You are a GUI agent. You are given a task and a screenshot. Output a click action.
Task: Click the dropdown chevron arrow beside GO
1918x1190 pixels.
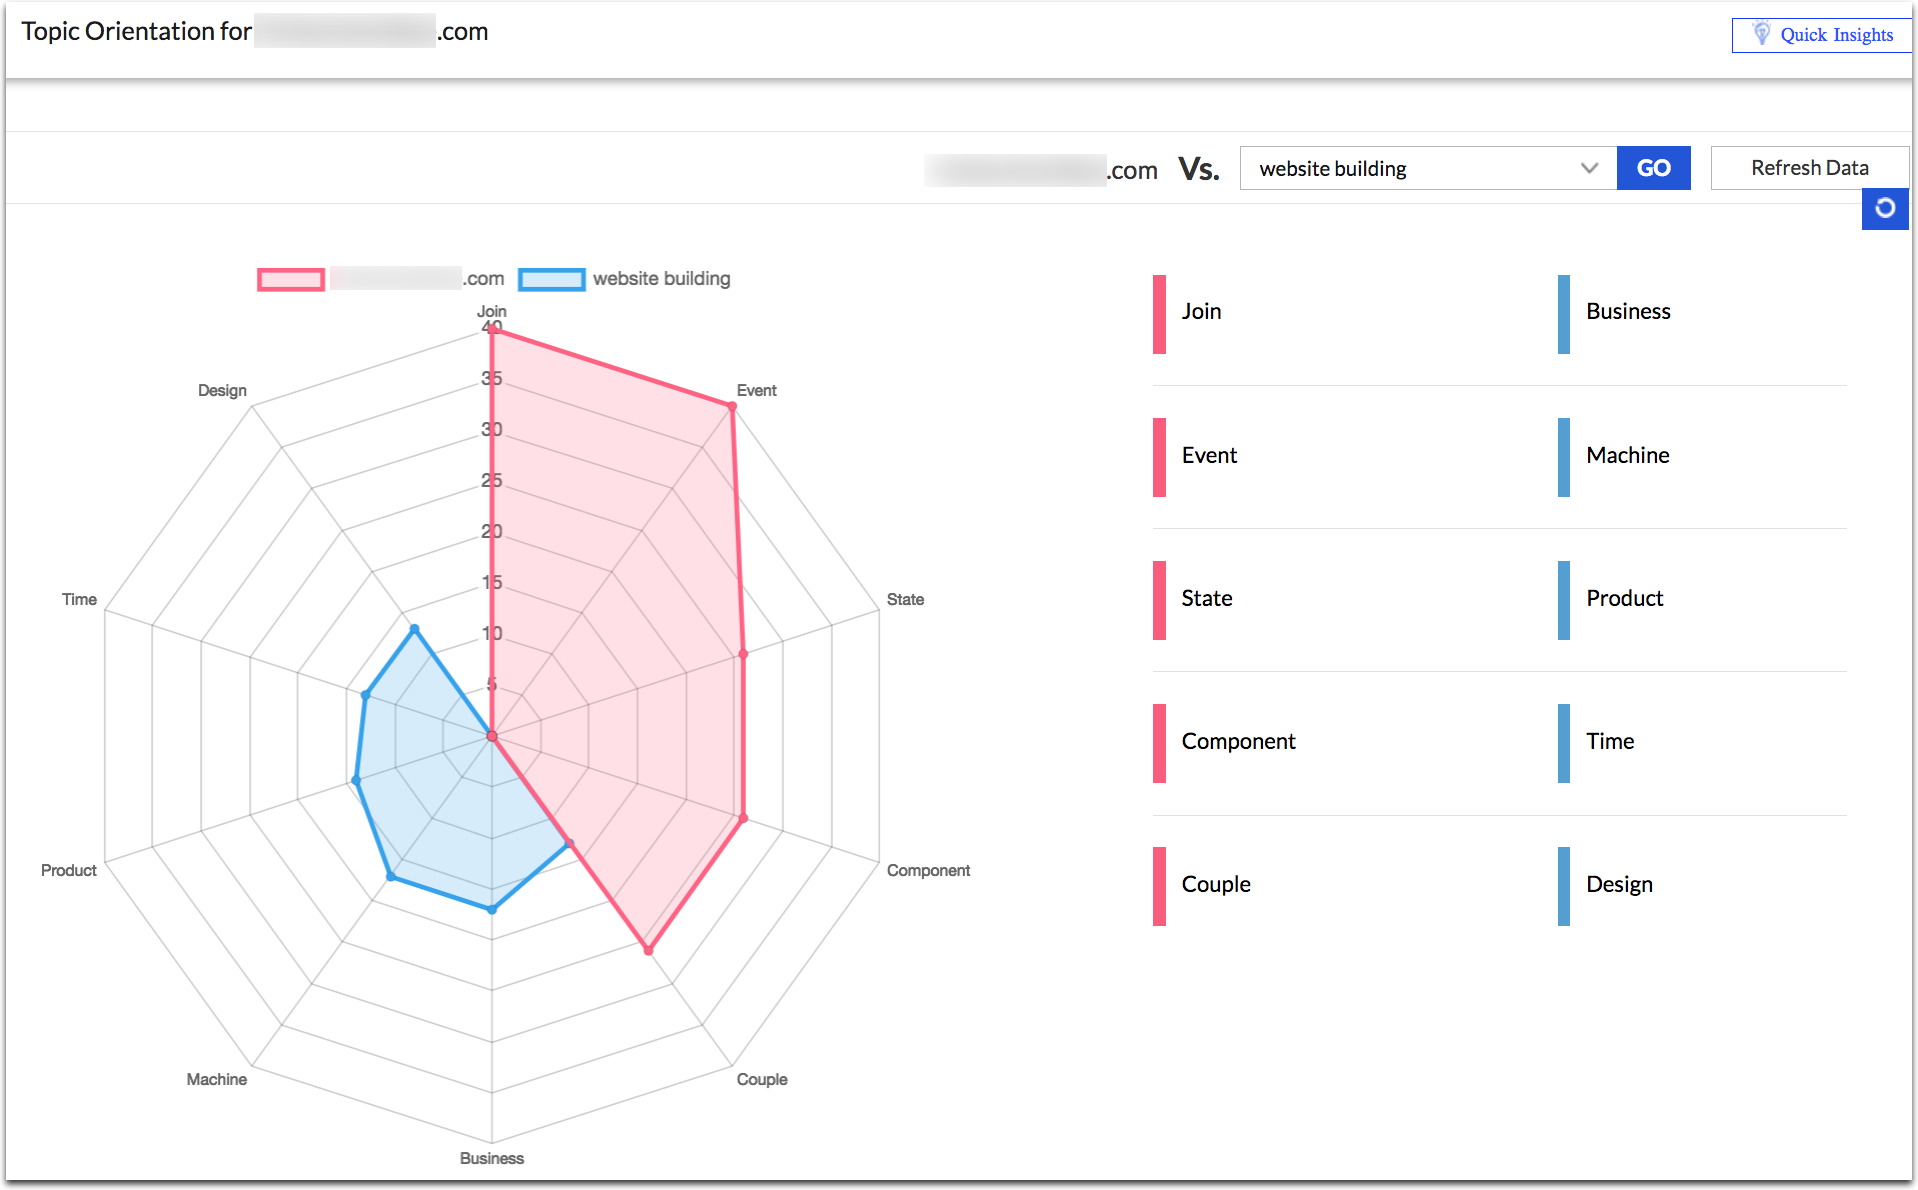pos(1589,168)
